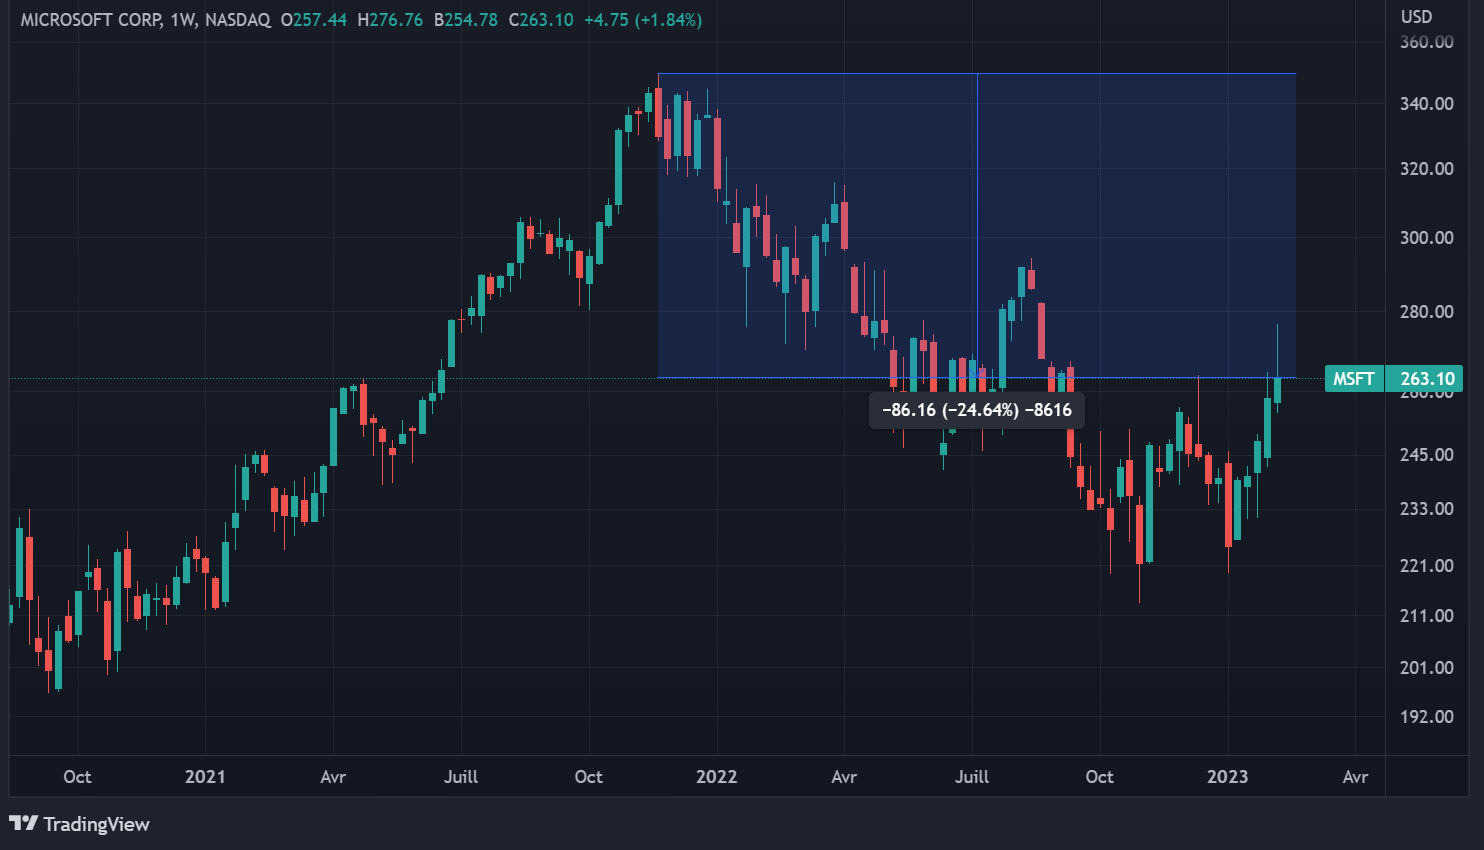The image size is (1484, 850).
Task: Click the 300.00 level on price scale
Action: [1426, 238]
